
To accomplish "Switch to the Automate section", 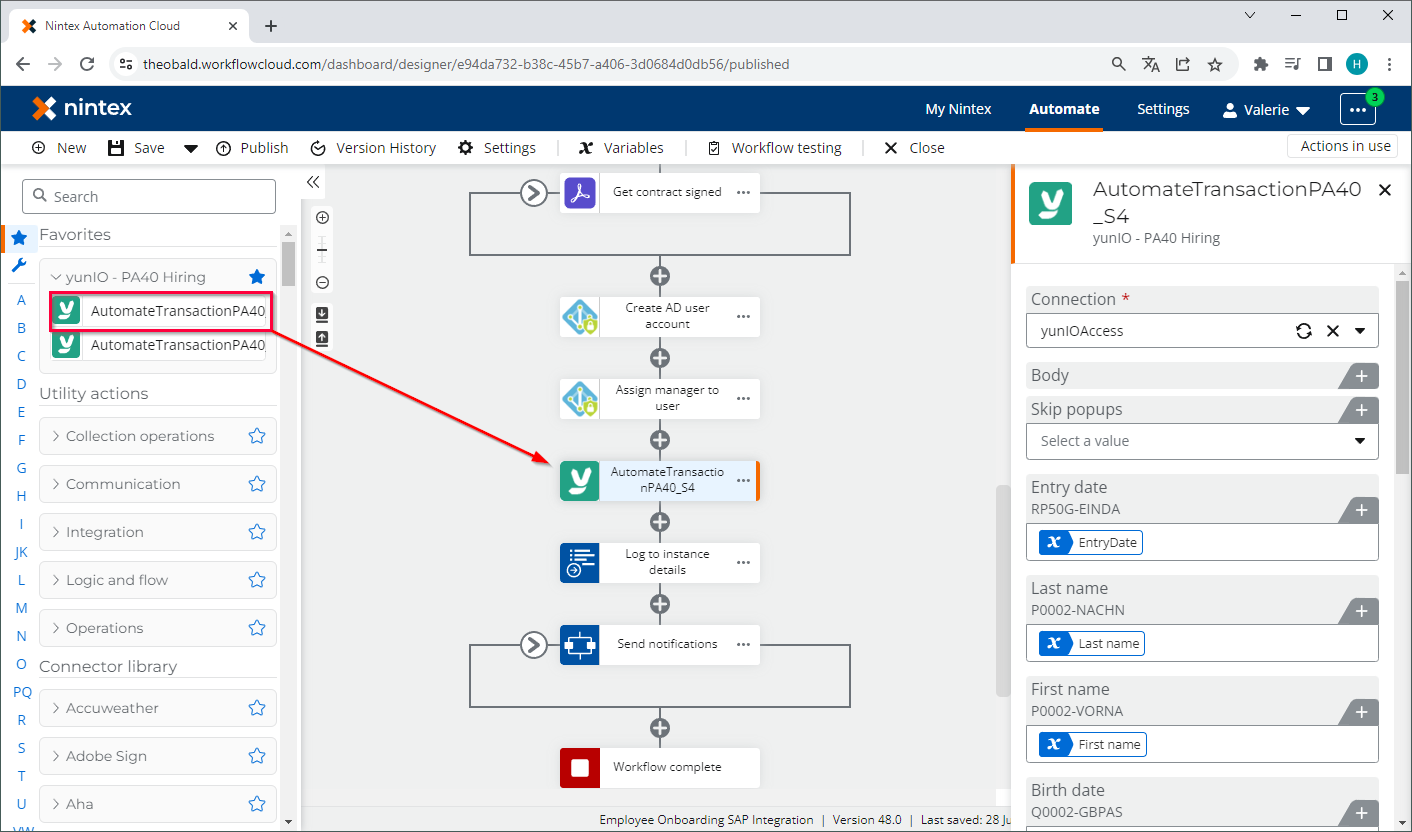I will tap(1064, 109).
